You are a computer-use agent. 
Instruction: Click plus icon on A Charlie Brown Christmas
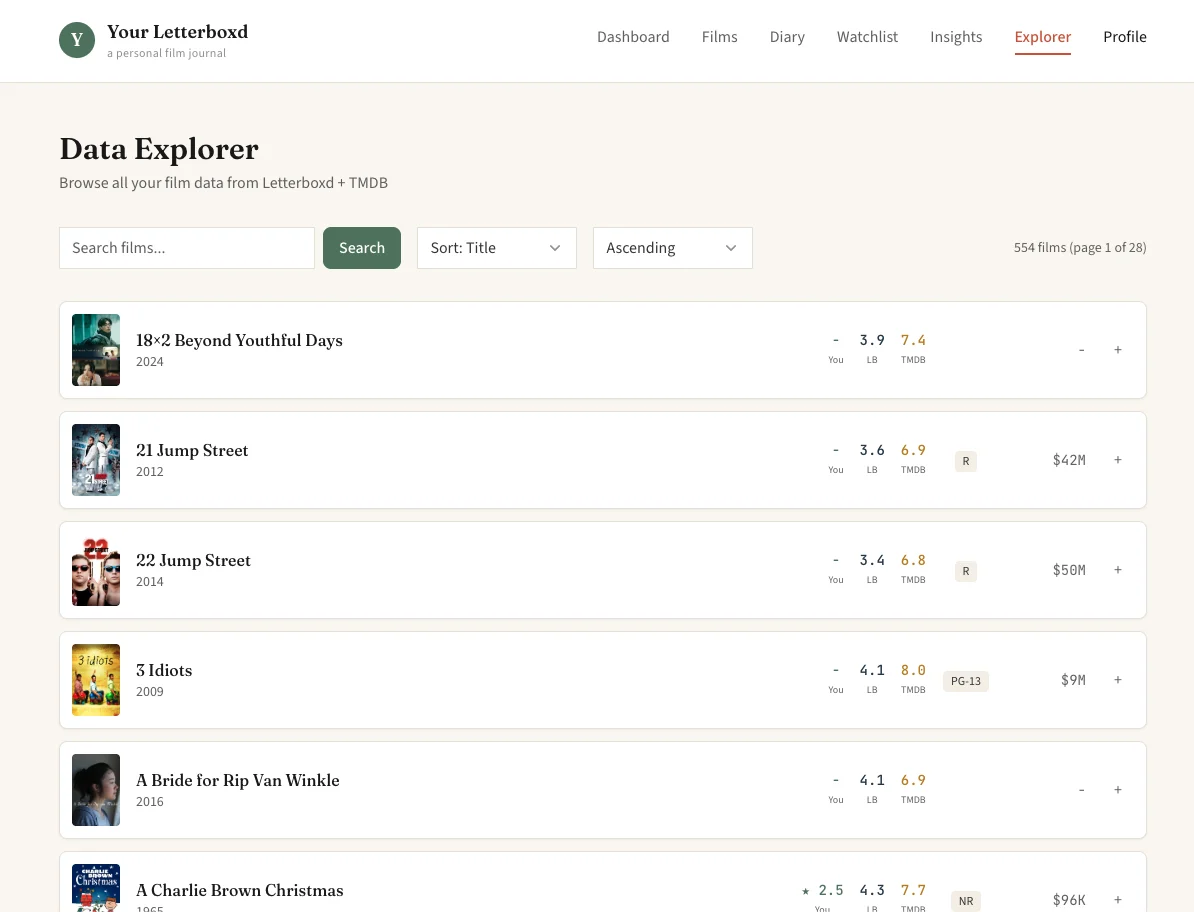(1117, 899)
